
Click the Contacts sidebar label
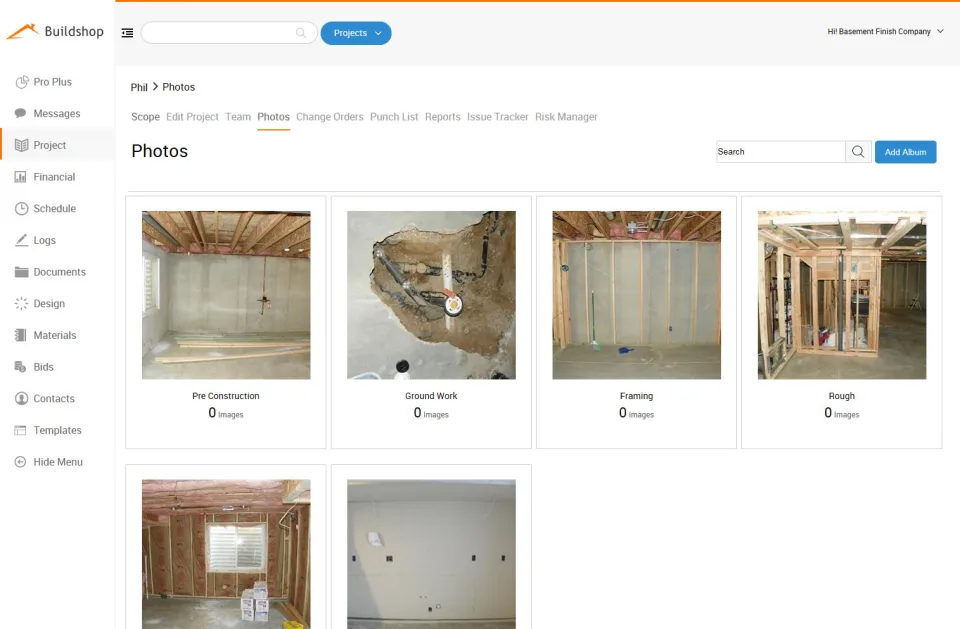[x=54, y=399]
